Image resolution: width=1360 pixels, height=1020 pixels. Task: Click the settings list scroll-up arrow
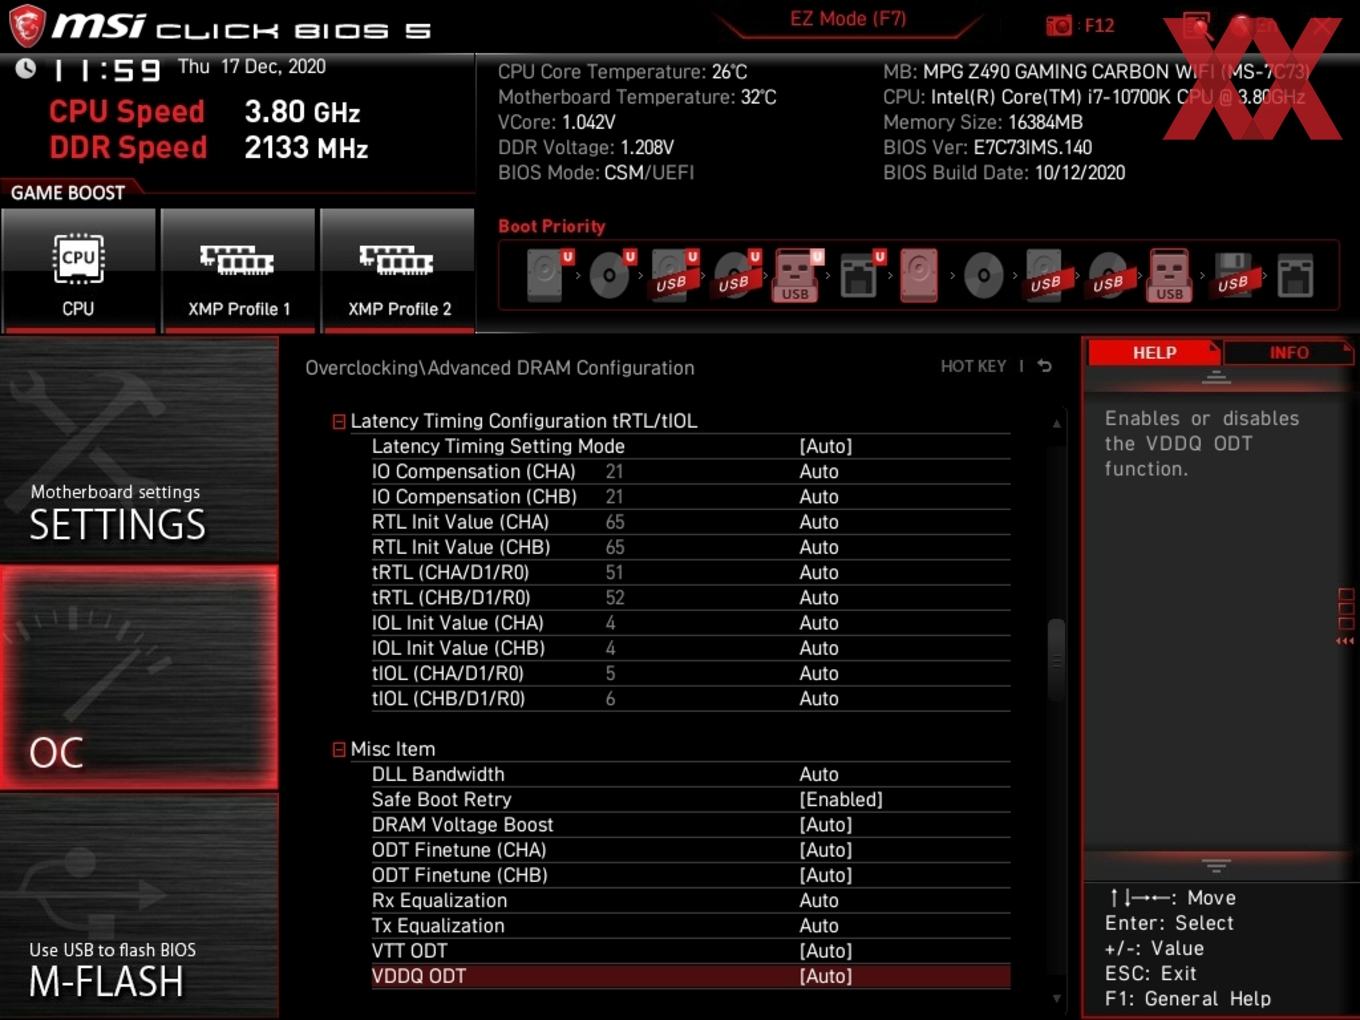tap(1056, 424)
